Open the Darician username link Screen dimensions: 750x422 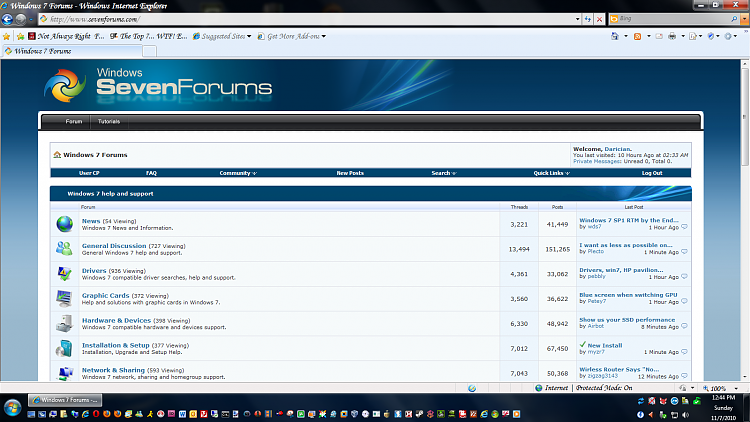[618, 149]
